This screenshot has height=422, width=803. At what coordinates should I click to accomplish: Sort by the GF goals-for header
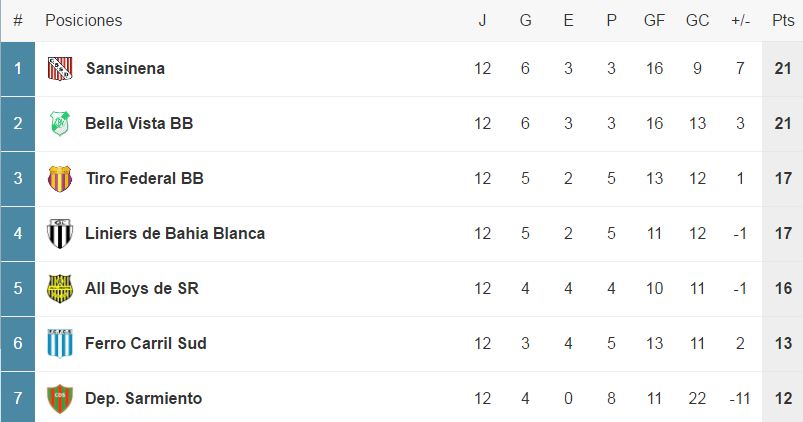pos(655,21)
